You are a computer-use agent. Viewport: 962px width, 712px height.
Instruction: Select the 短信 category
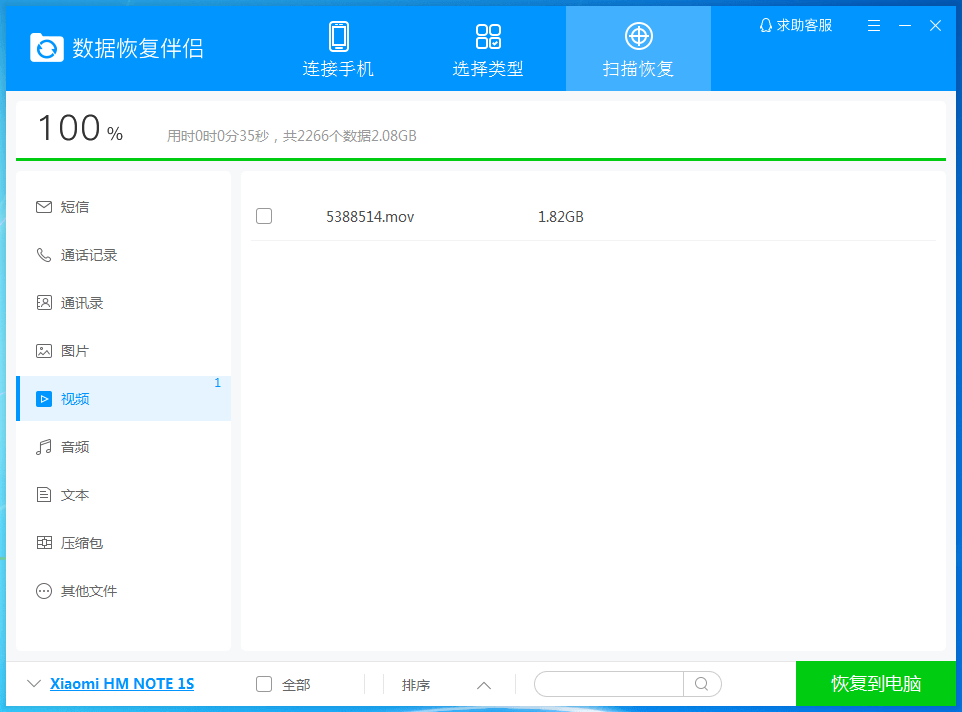pyautogui.click(x=123, y=207)
